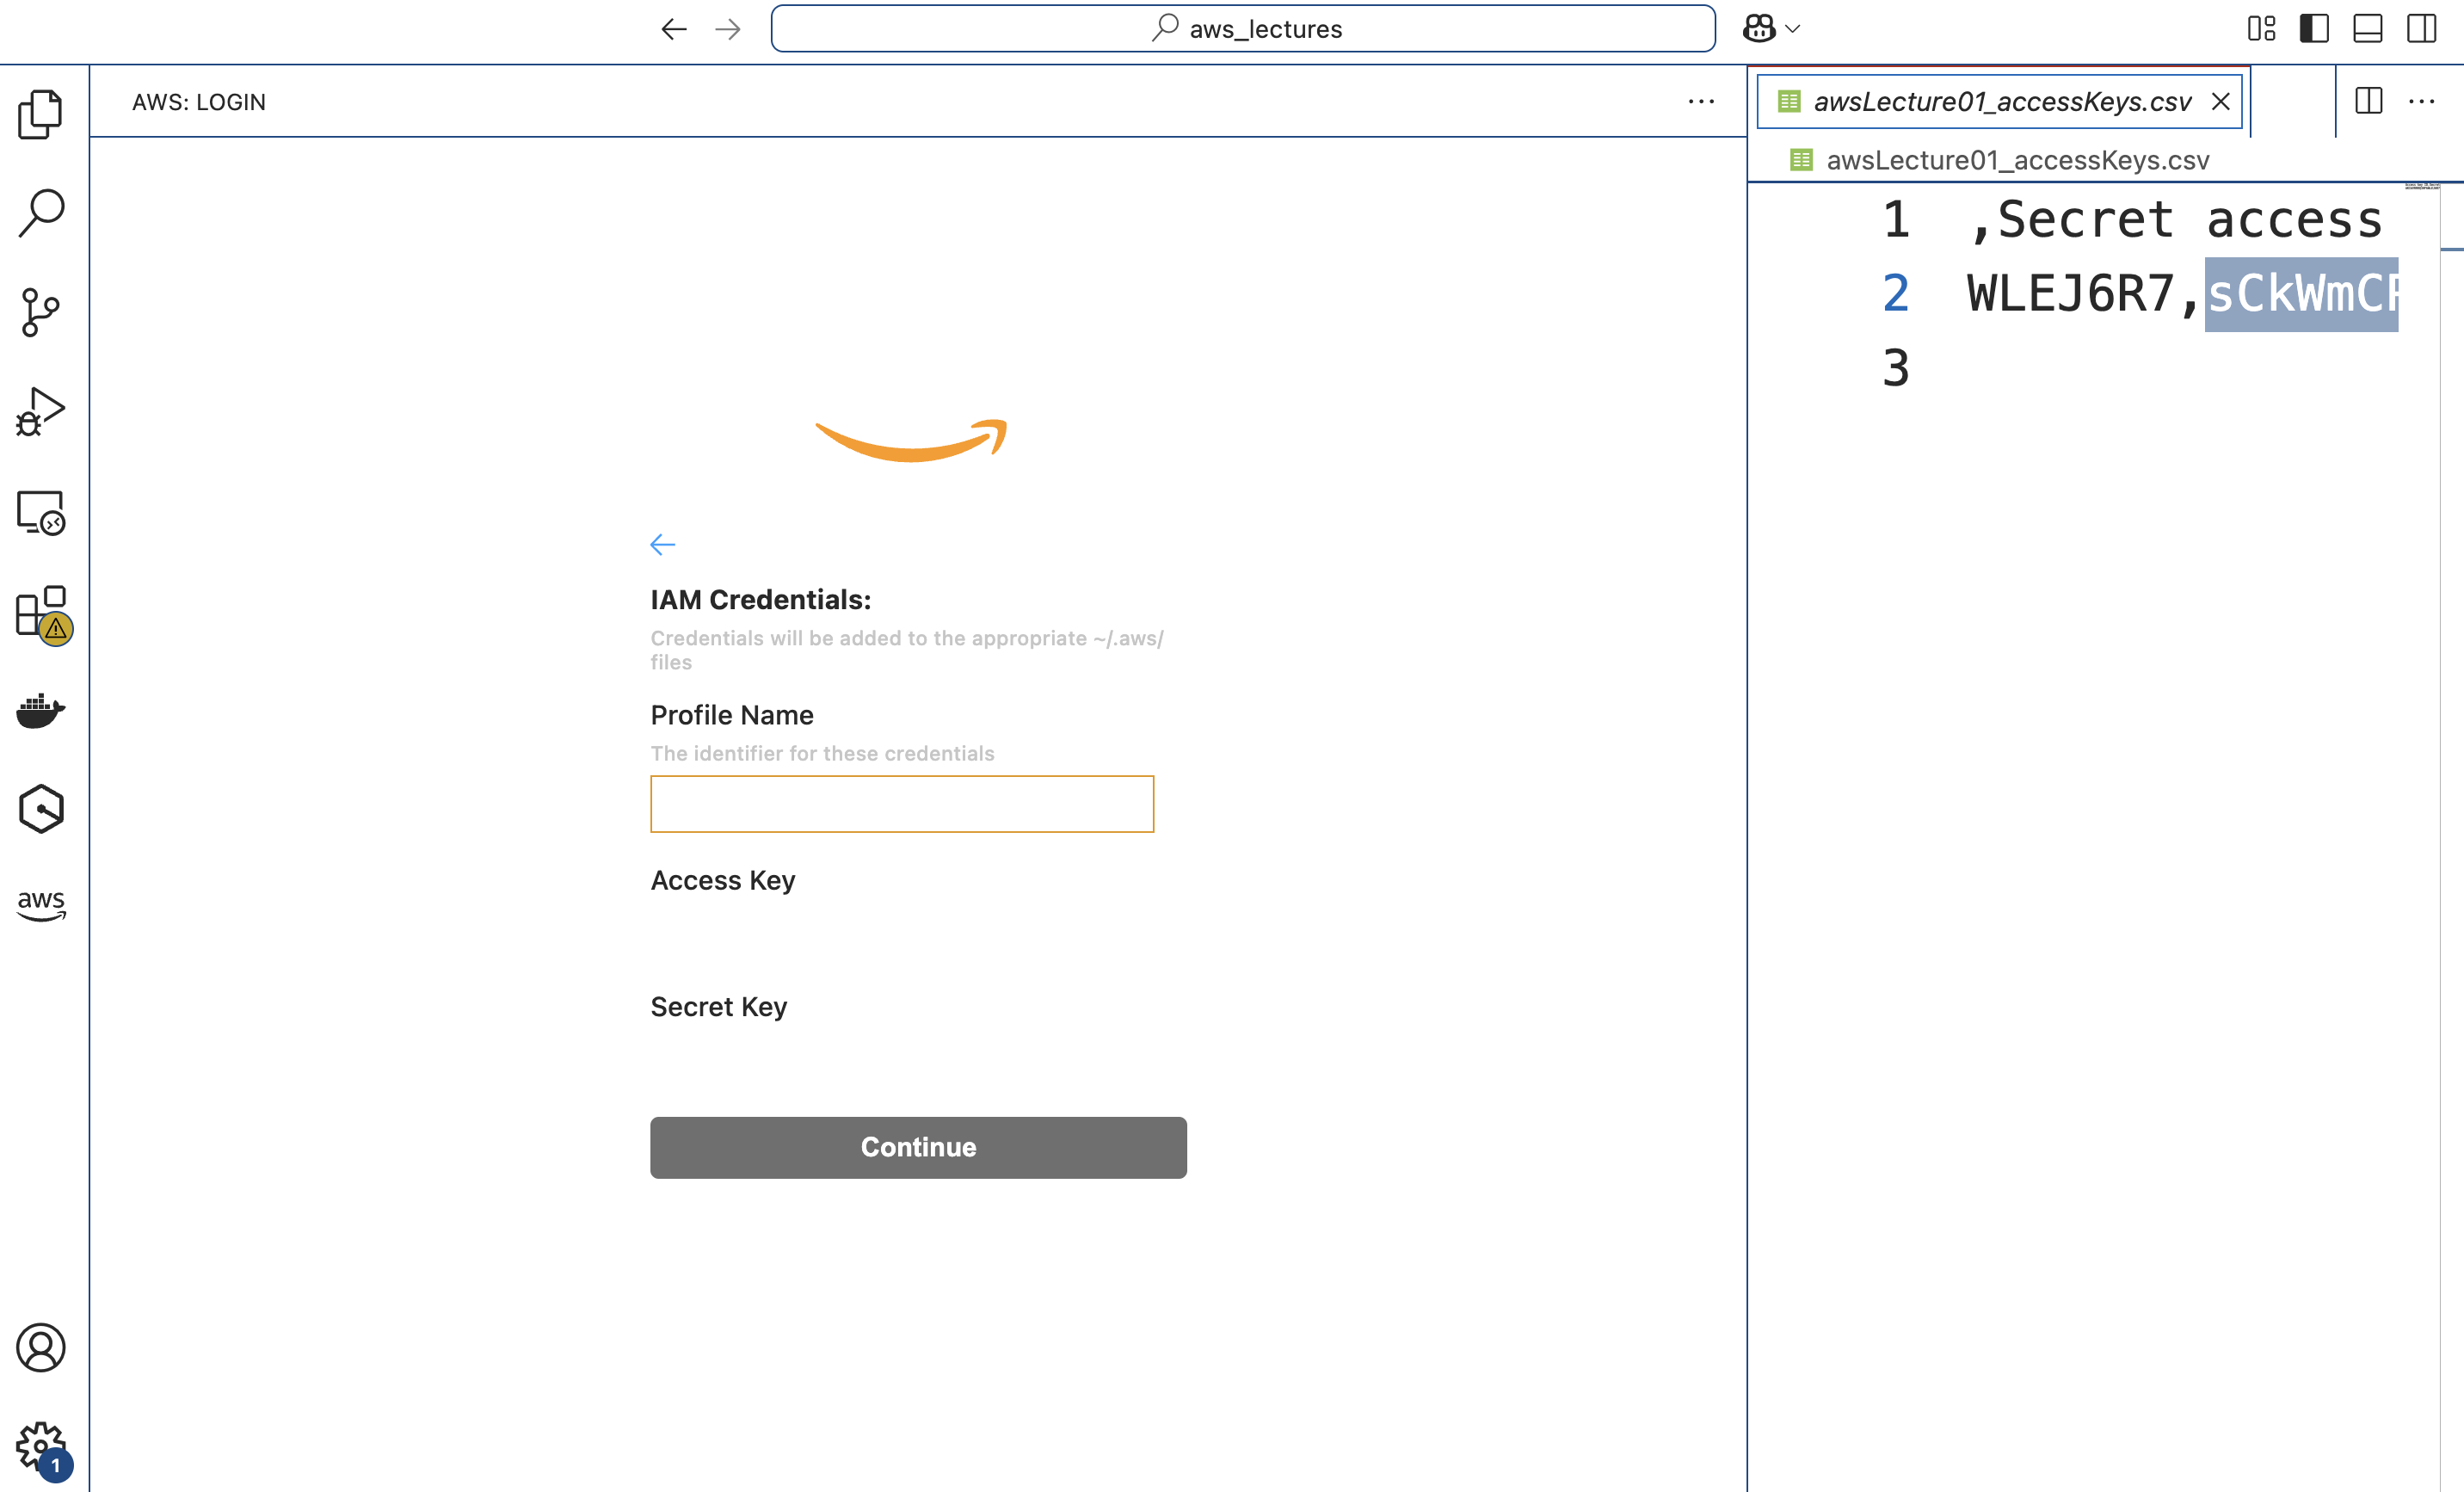Click line number 1 in CSV editor
Image resolution: width=2464 pixels, height=1492 pixels.
(x=1896, y=220)
